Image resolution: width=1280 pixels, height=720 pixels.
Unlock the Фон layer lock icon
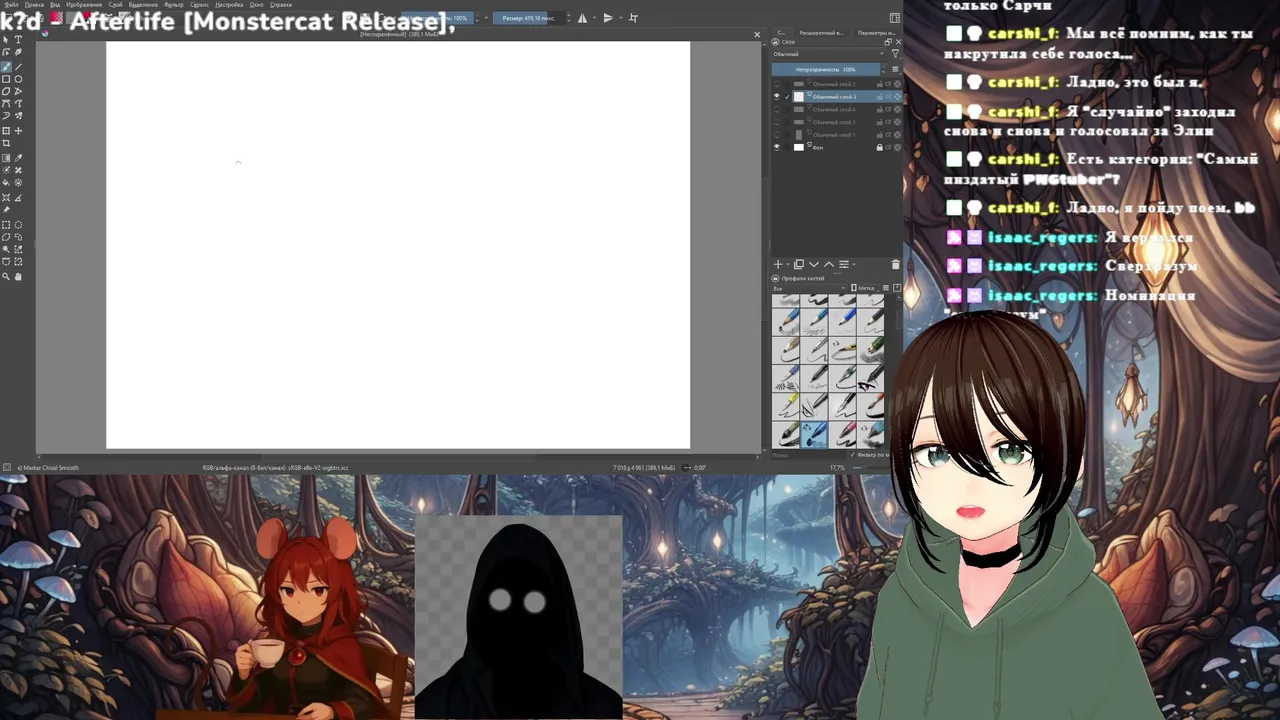coord(880,148)
